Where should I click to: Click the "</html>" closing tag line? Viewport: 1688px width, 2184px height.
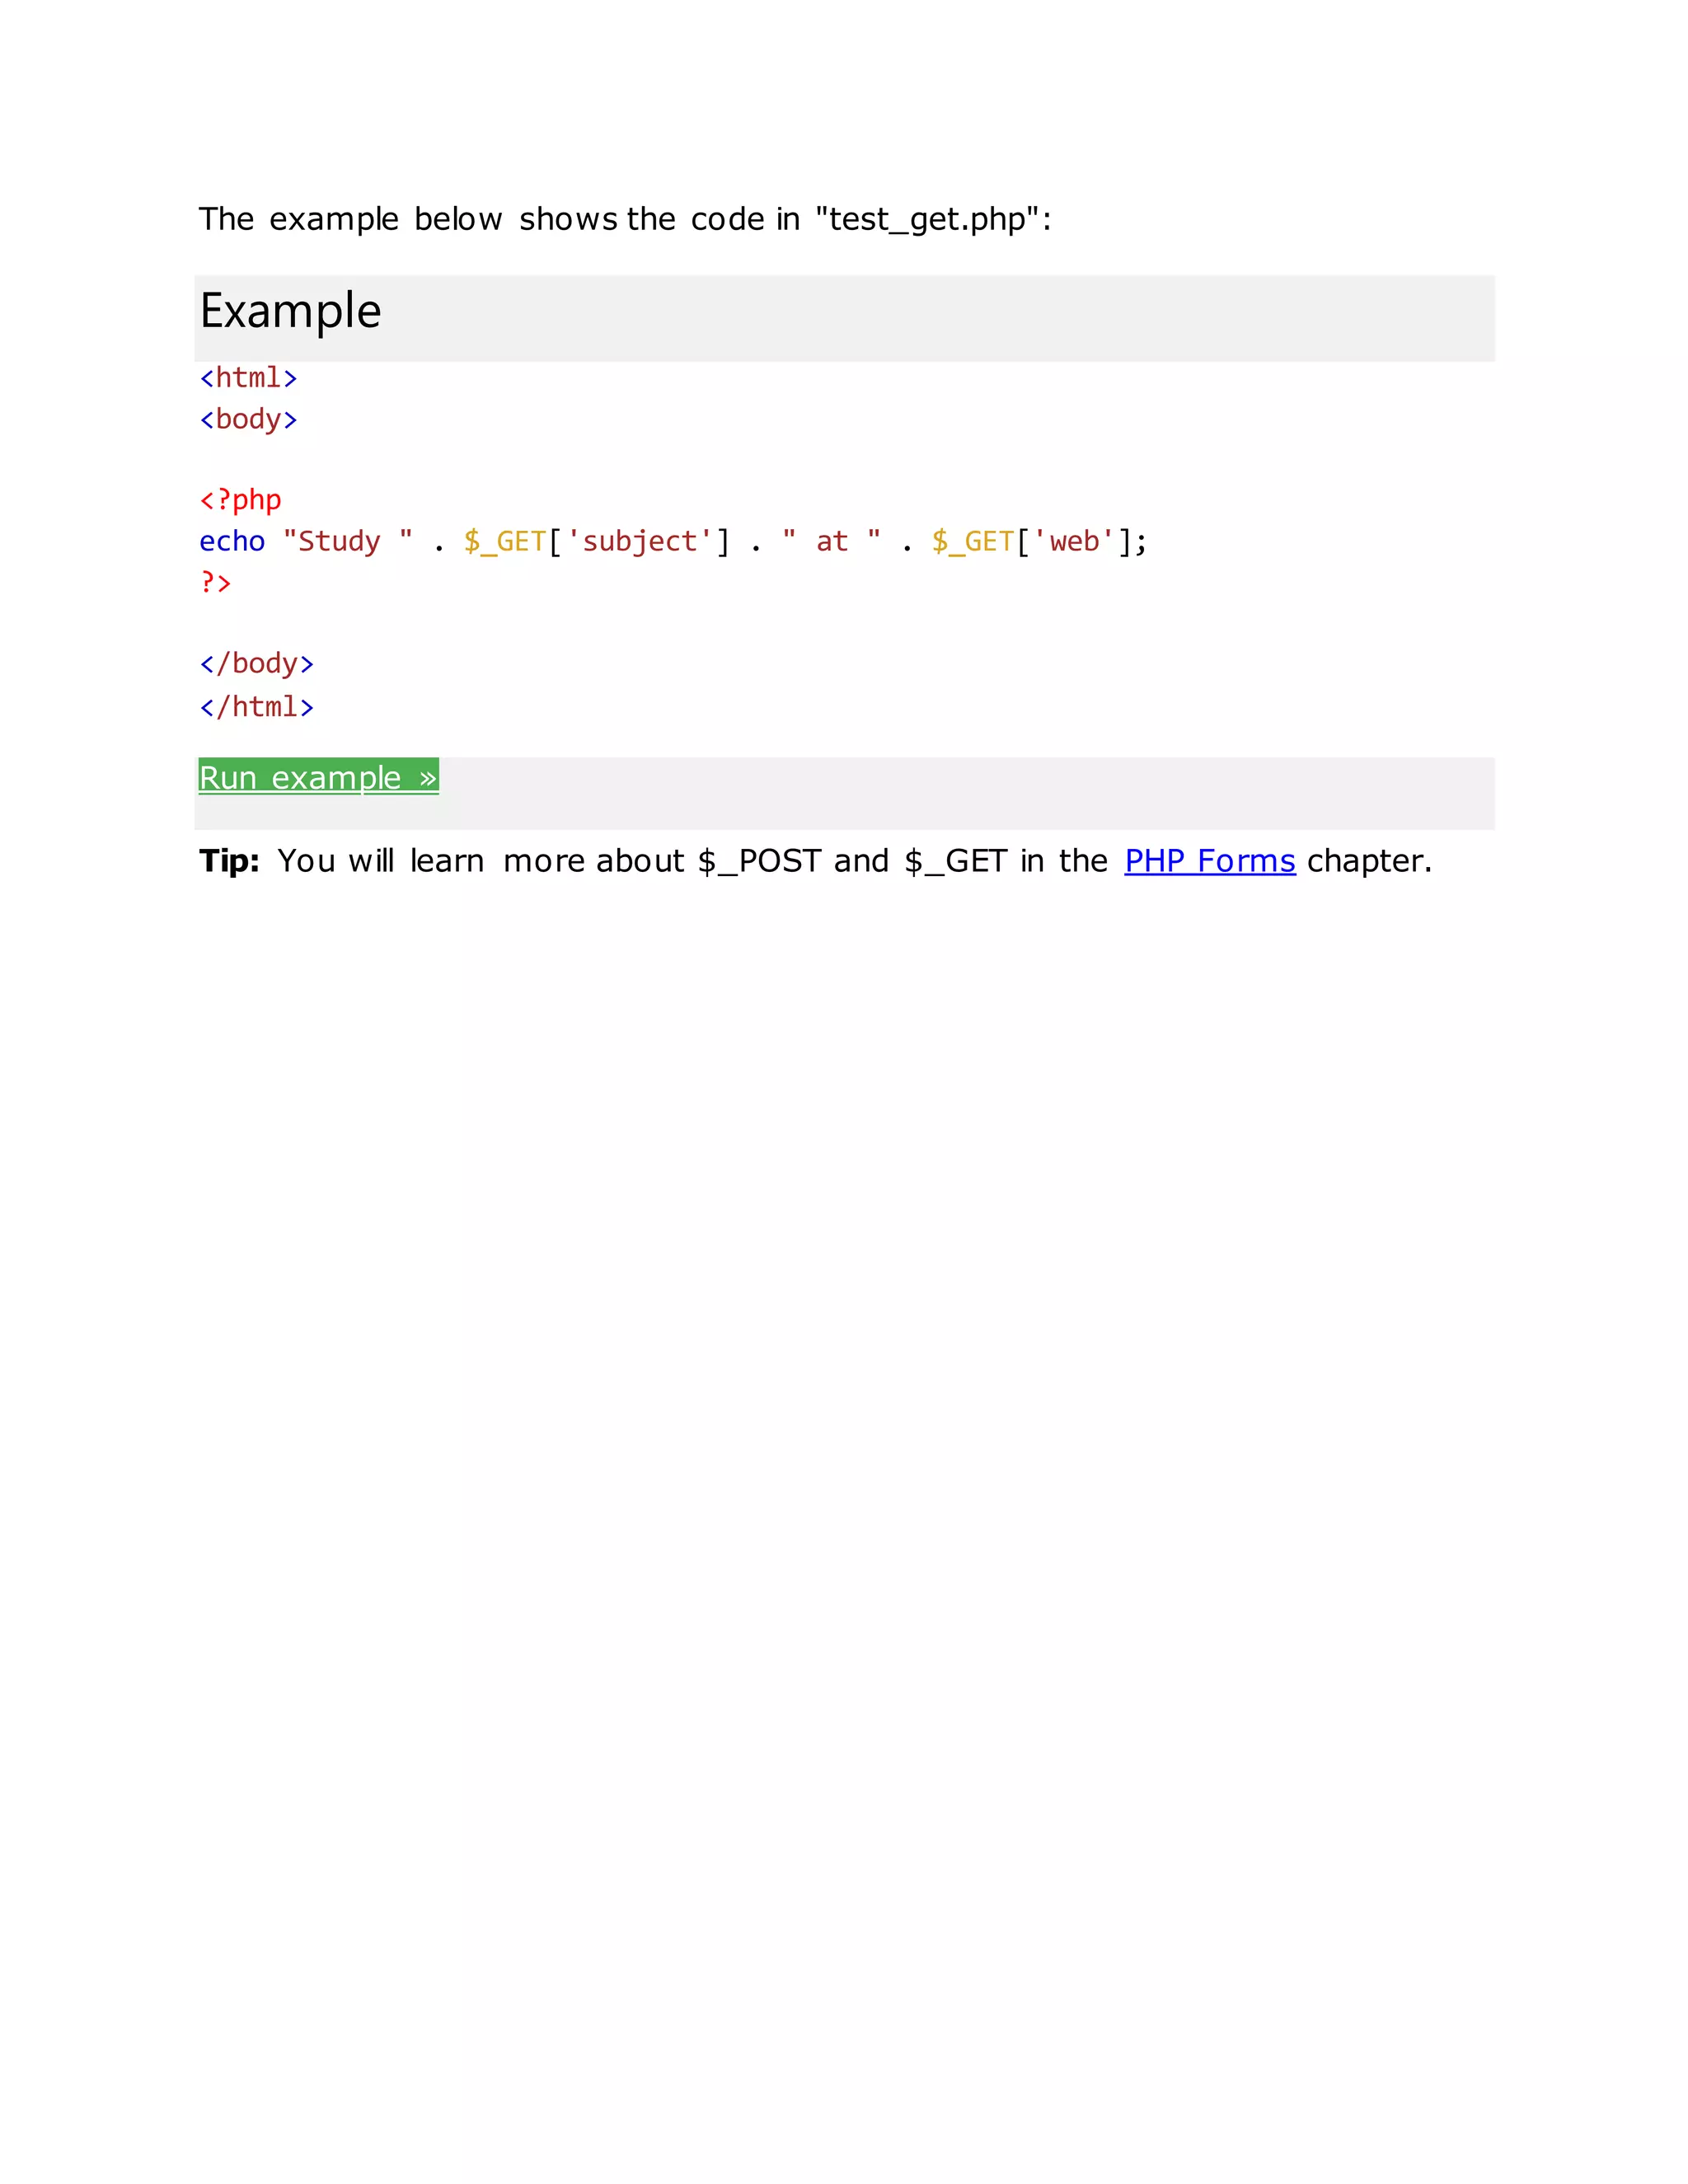pos(256,707)
